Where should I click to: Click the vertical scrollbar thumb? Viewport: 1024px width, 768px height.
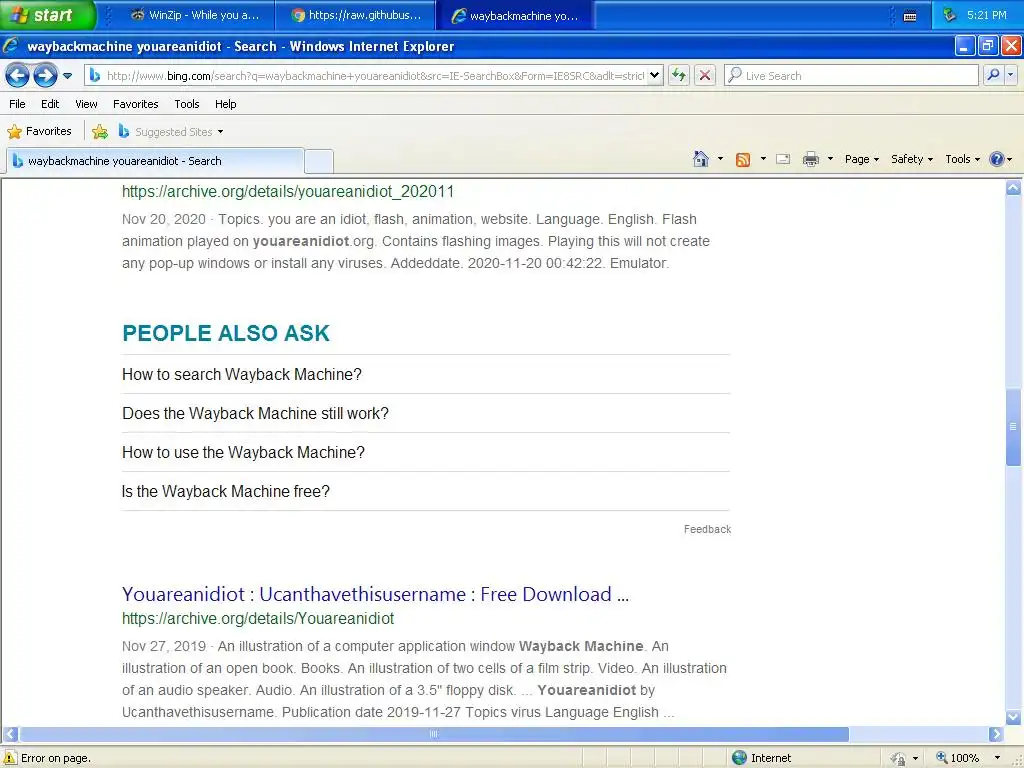pos(1013,427)
